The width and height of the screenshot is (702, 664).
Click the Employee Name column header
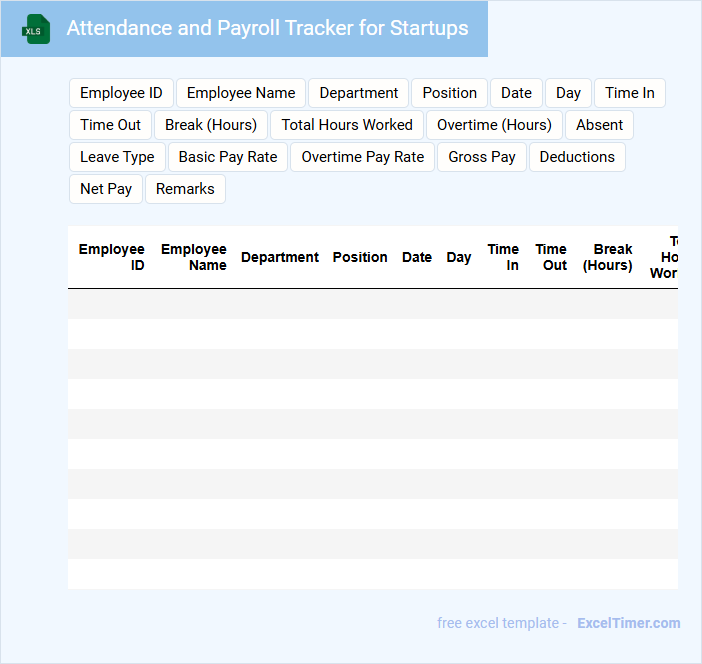pos(194,257)
